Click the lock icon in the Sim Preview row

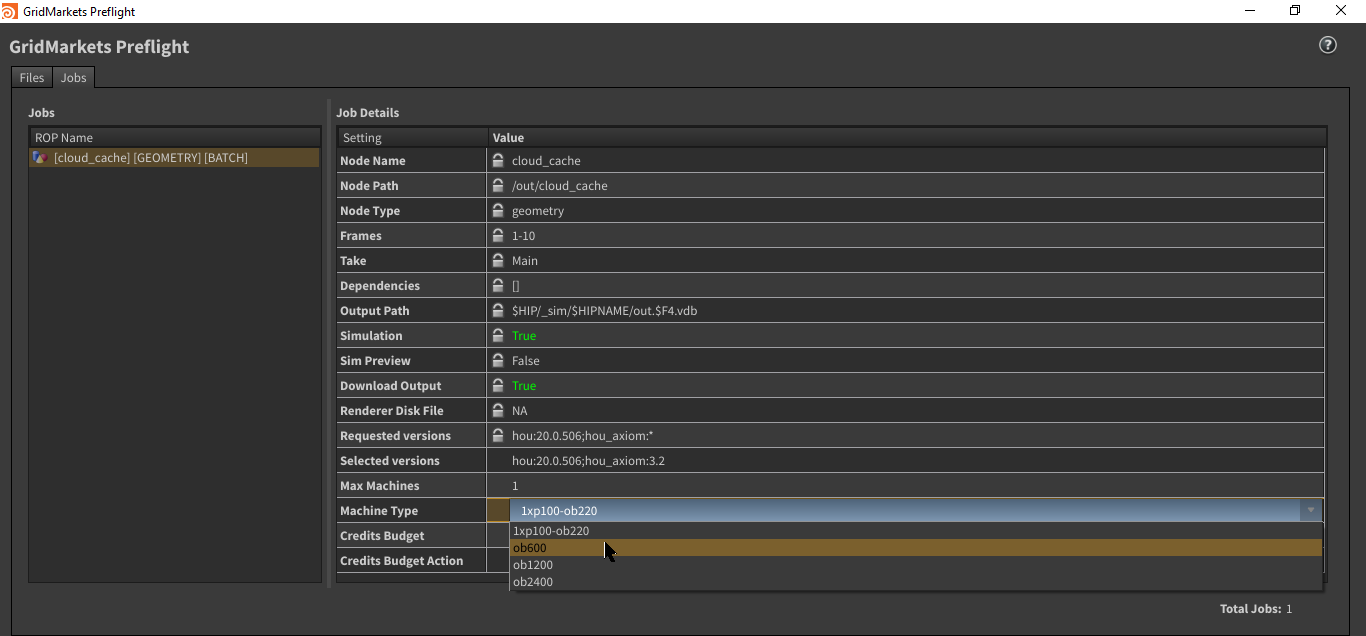click(x=498, y=360)
